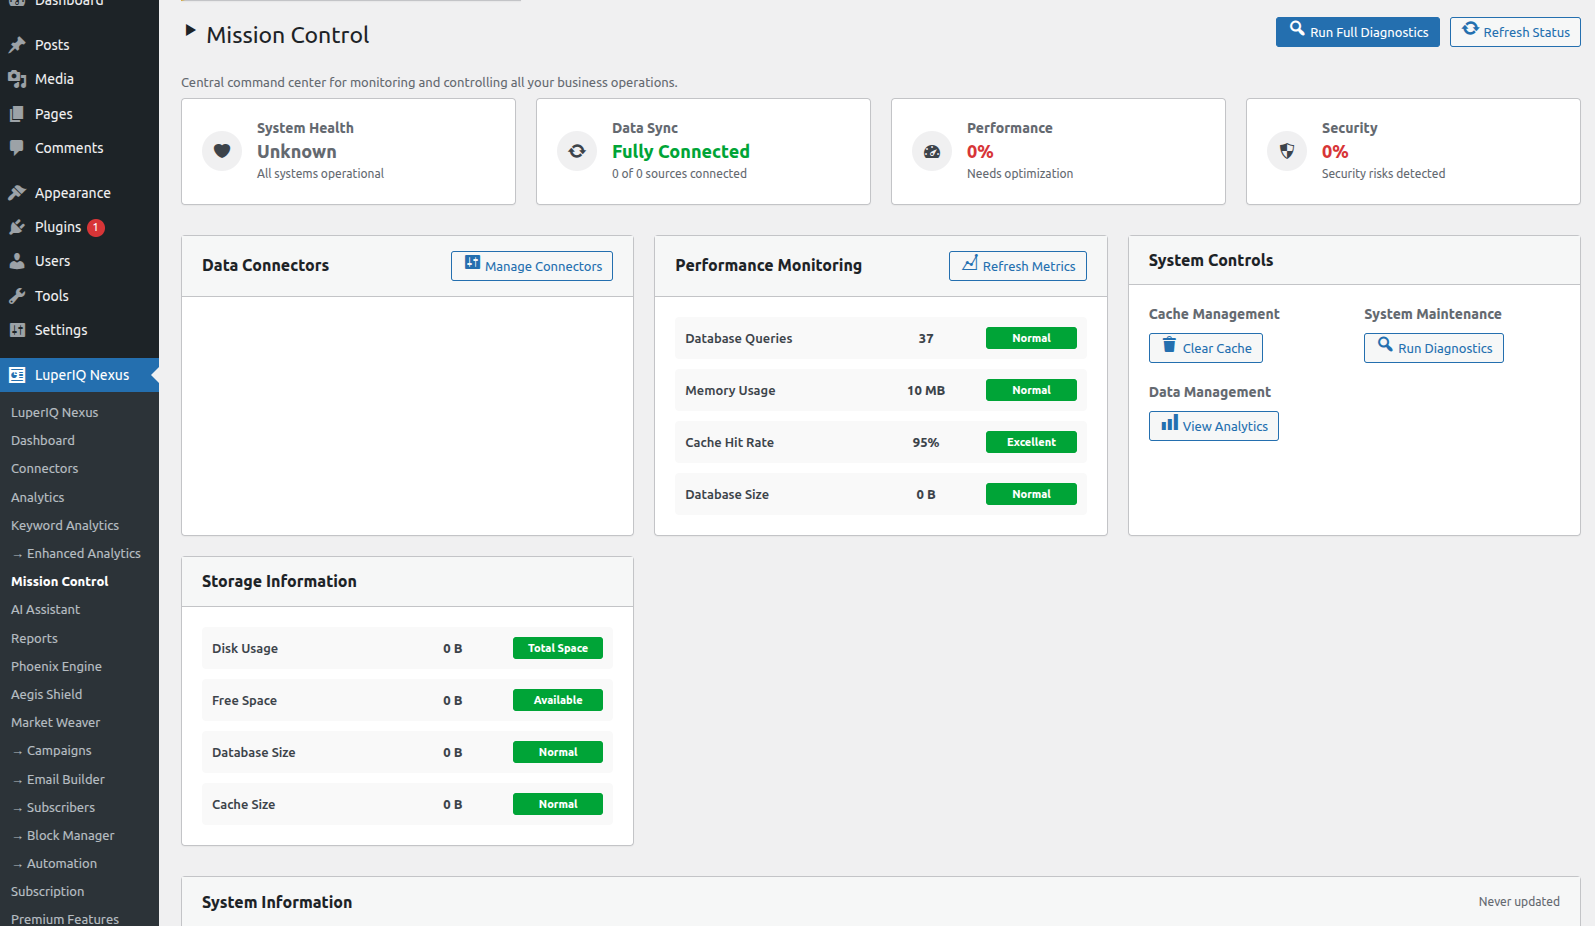
Task: Click the System Health heart icon
Action: (x=222, y=151)
